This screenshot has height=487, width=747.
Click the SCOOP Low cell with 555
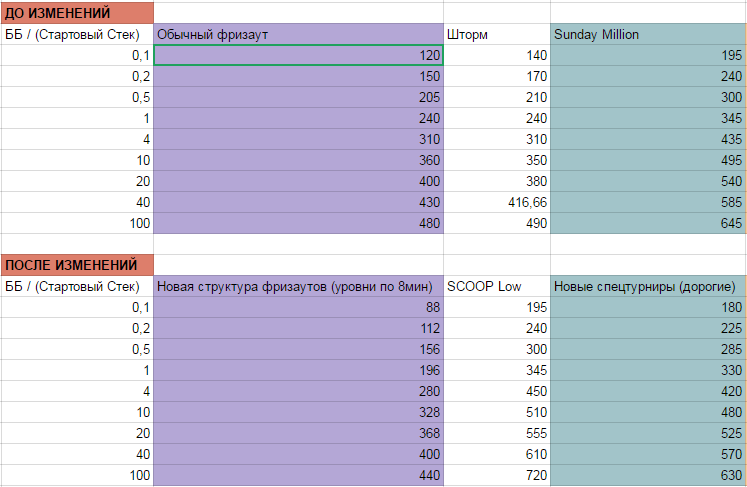(x=496, y=433)
